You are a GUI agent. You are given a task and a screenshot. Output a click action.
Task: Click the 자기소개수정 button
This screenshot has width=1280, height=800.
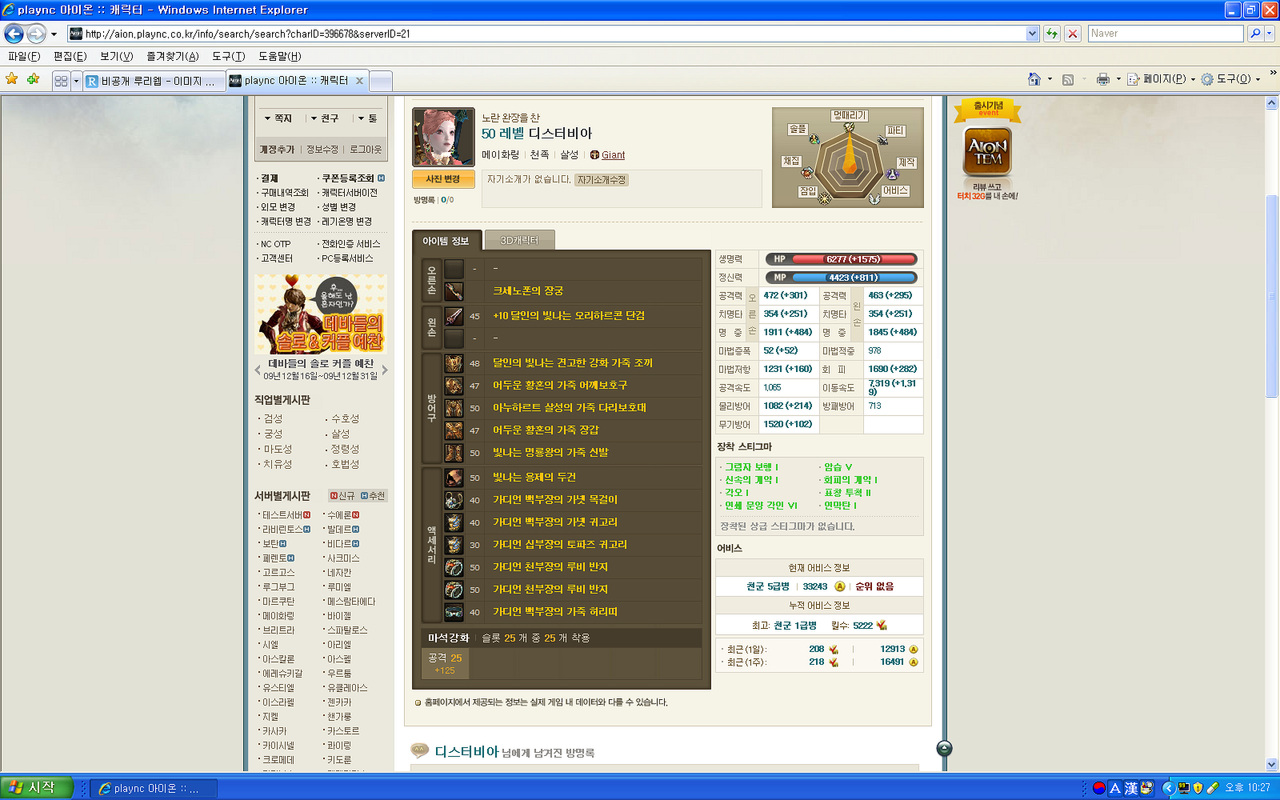point(601,180)
